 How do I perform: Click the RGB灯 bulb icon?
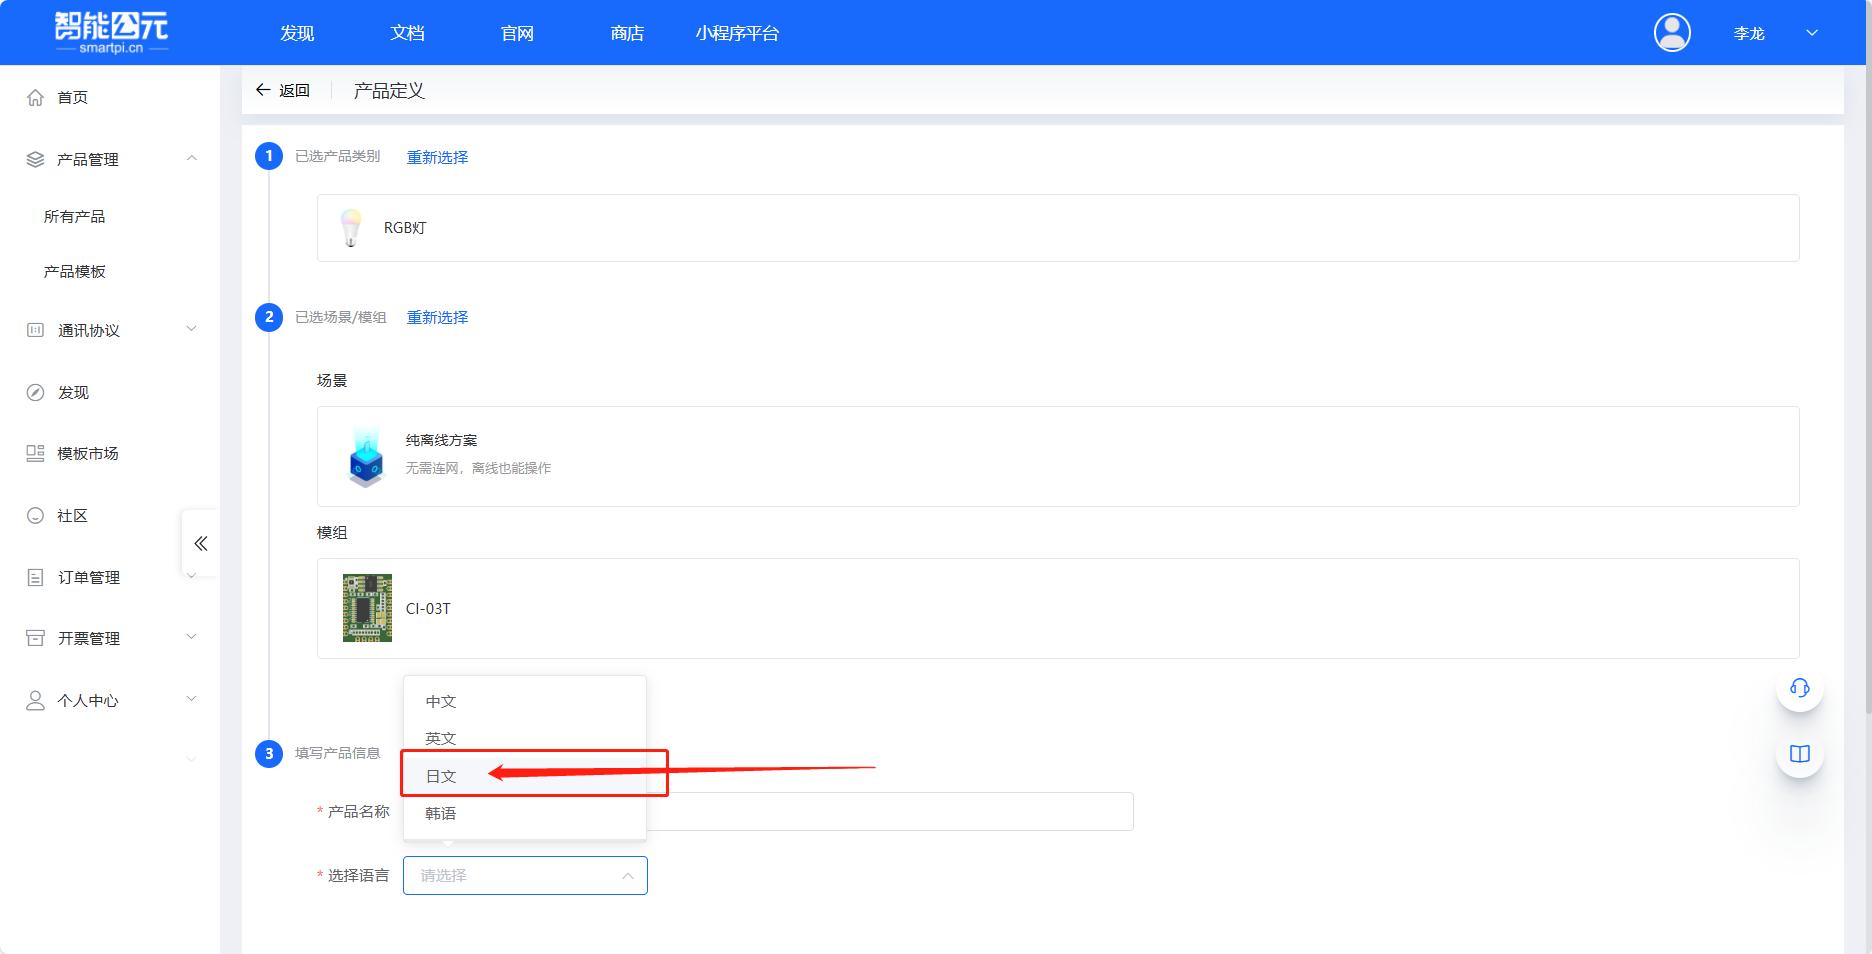click(x=351, y=228)
